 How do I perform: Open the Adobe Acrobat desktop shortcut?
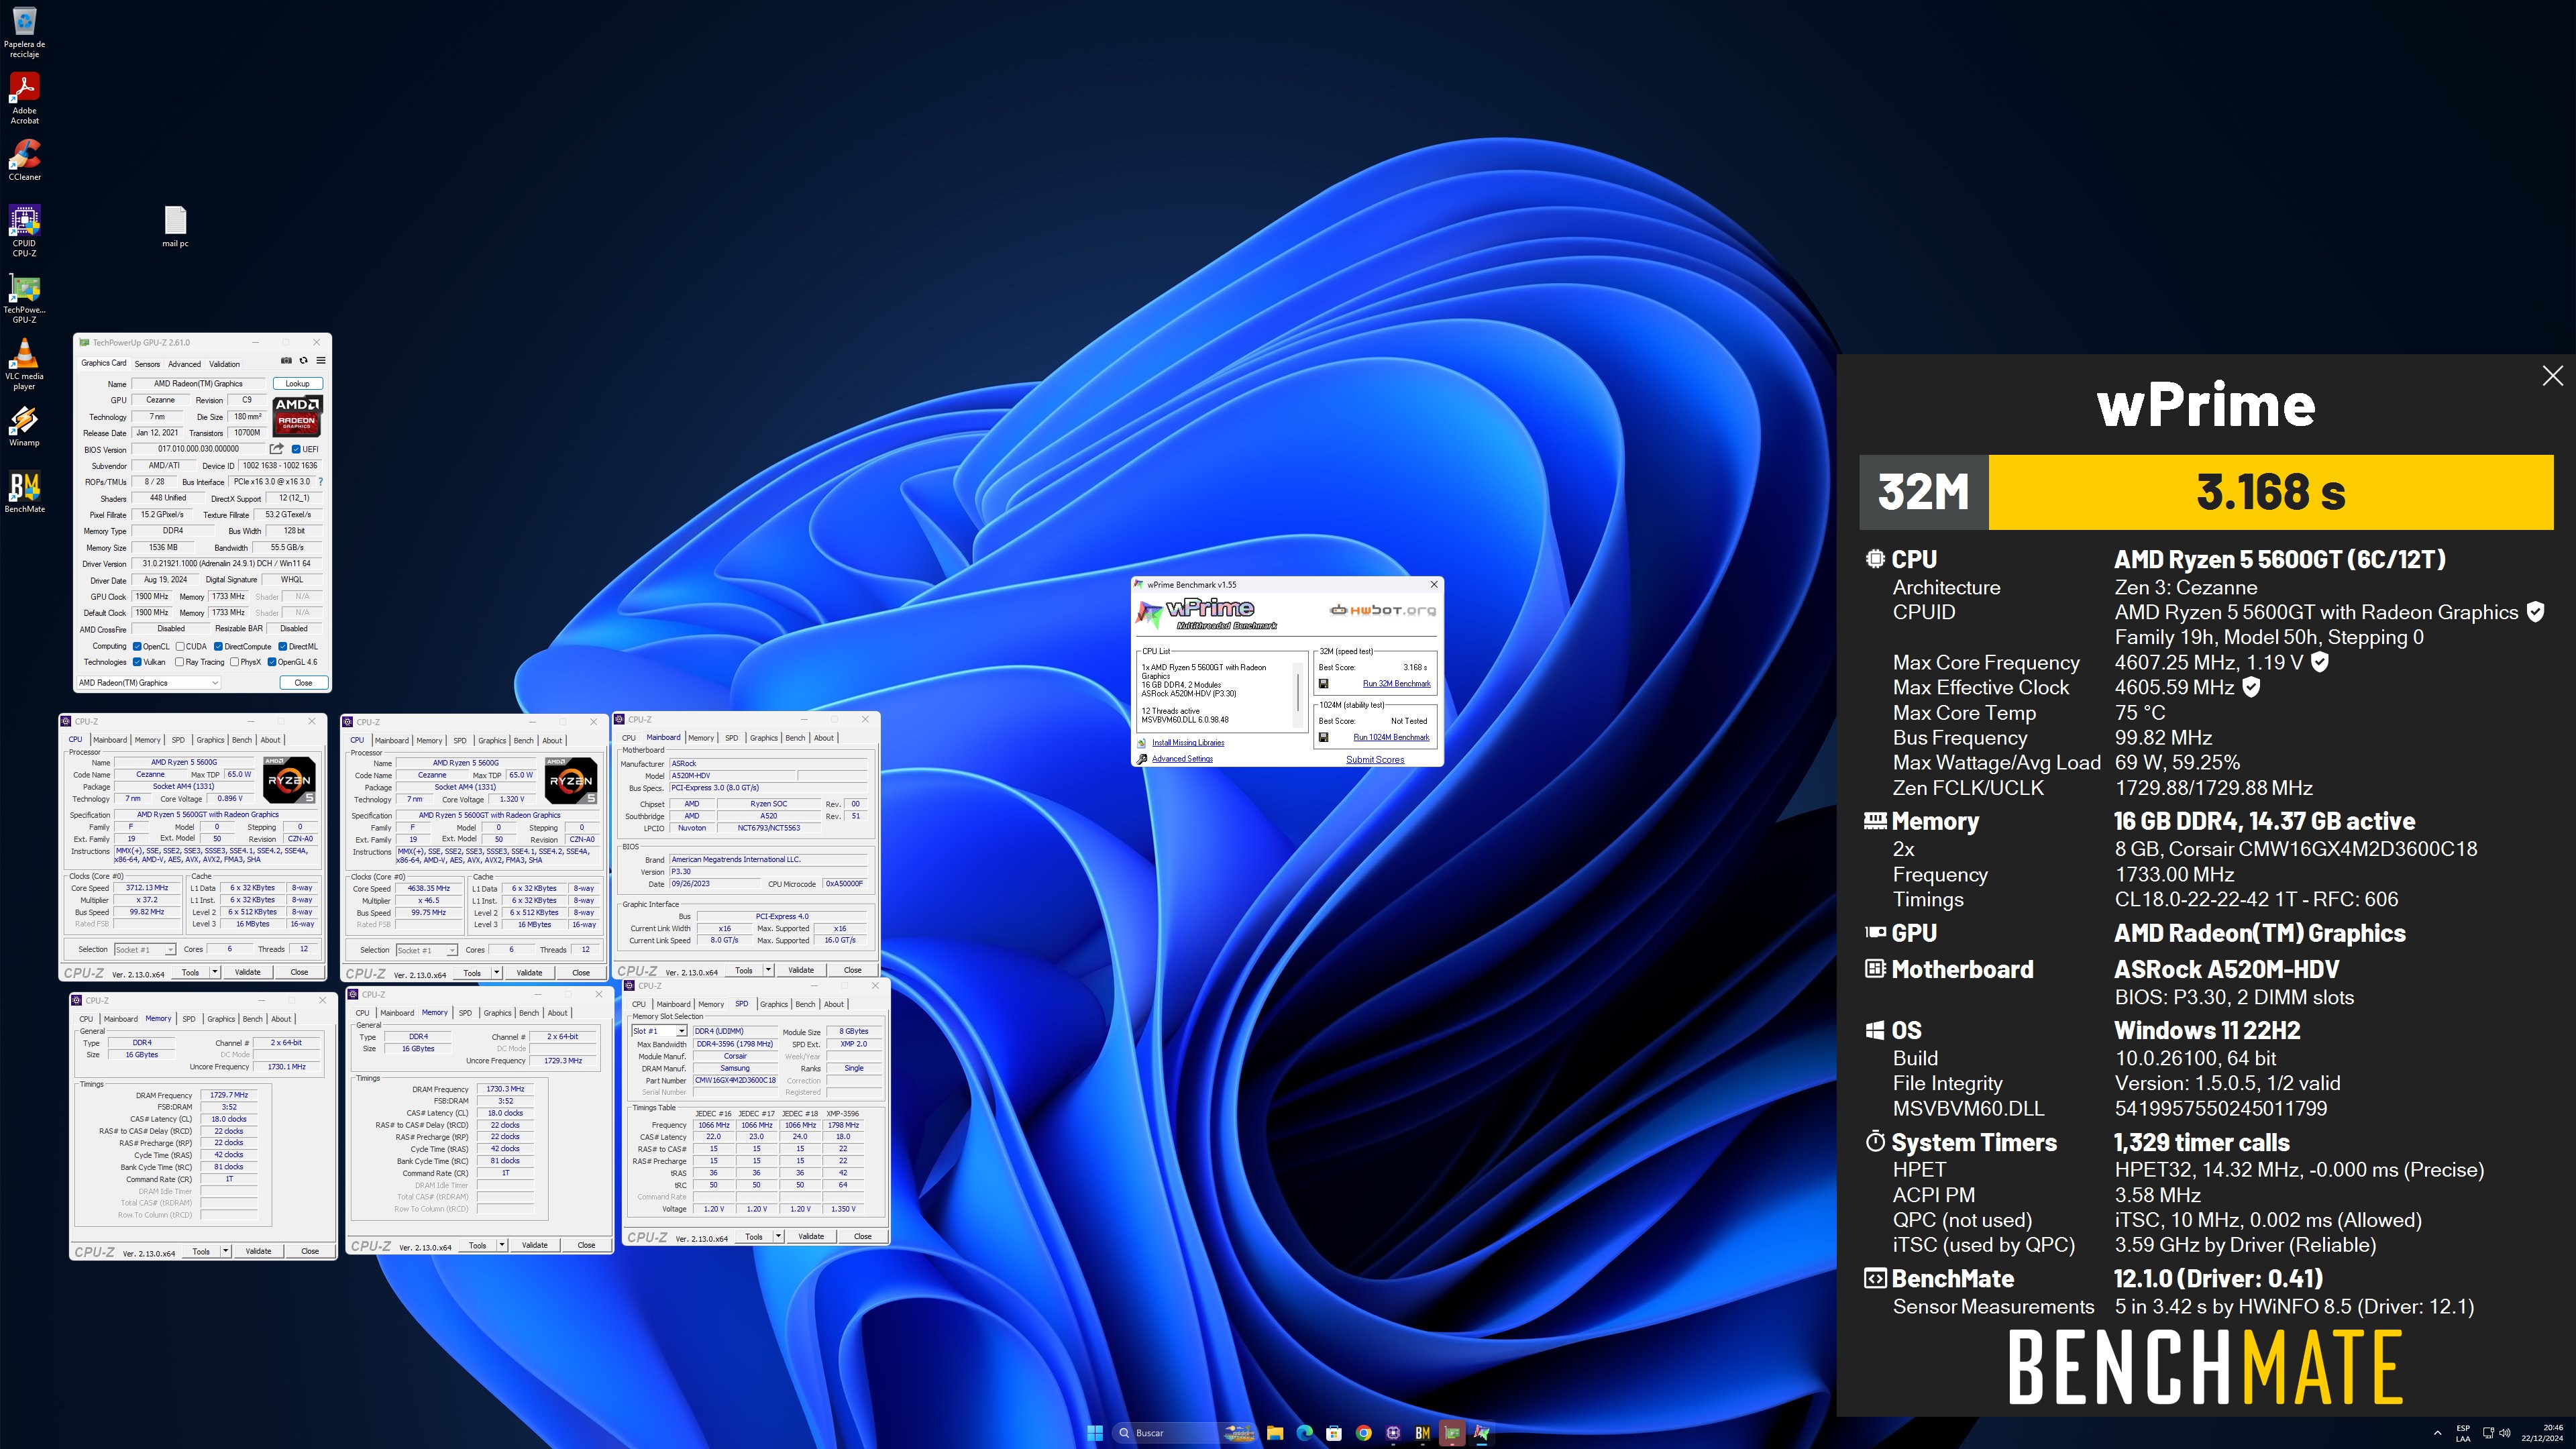(x=24, y=98)
